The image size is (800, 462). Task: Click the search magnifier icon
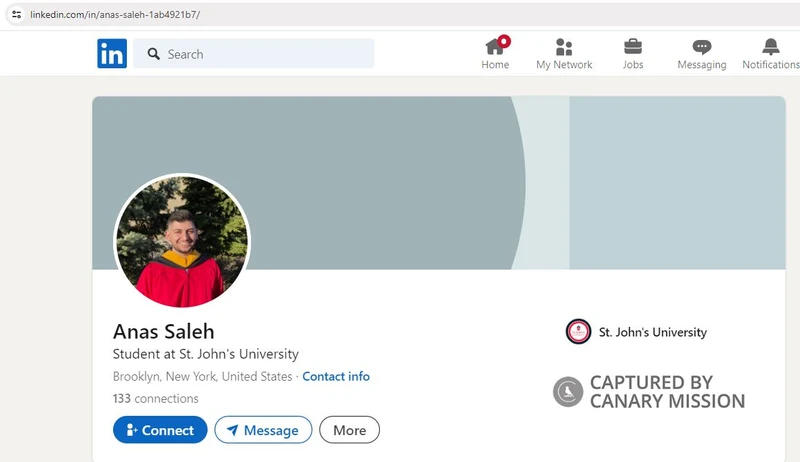(x=154, y=54)
